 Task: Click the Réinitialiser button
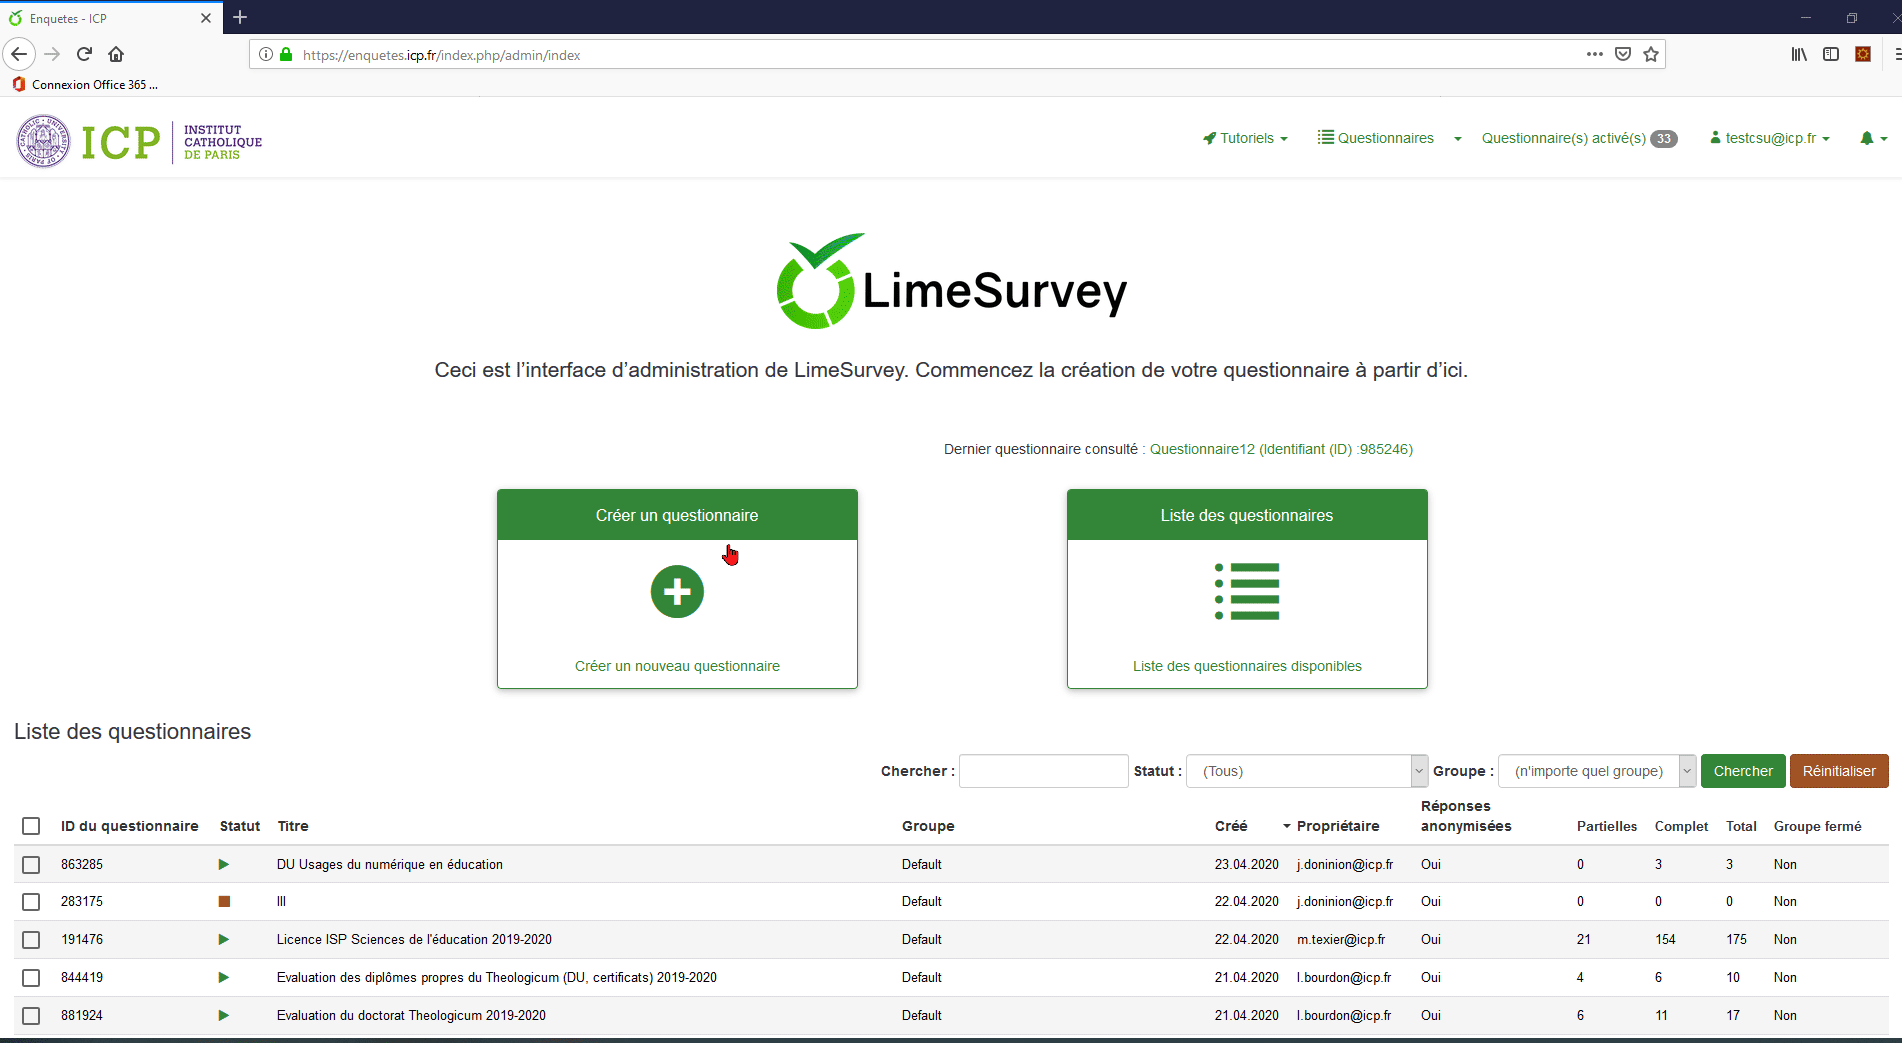(x=1838, y=771)
